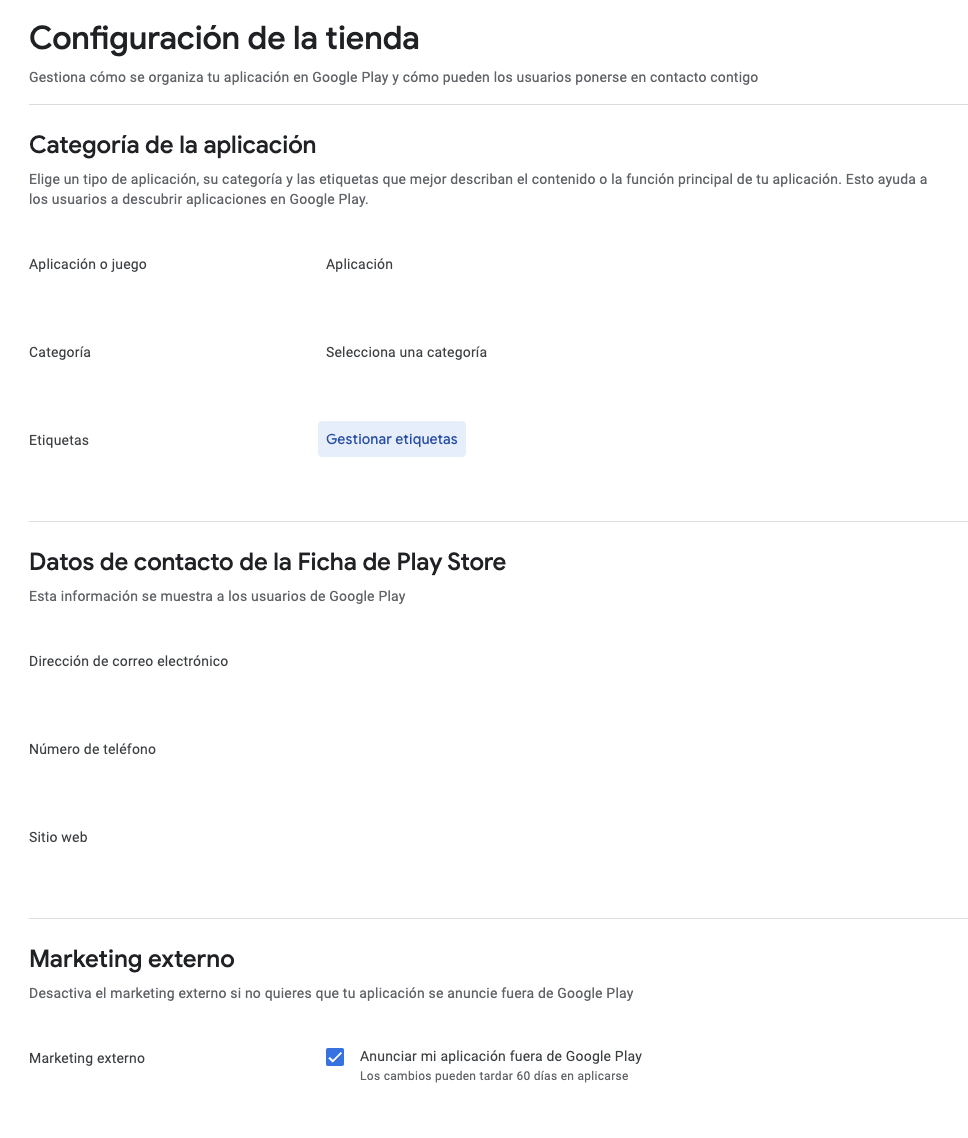Screen dimensions: 968x1138
Task: Click the Categoría de la aplicación heading
Action: click(173, 145)
